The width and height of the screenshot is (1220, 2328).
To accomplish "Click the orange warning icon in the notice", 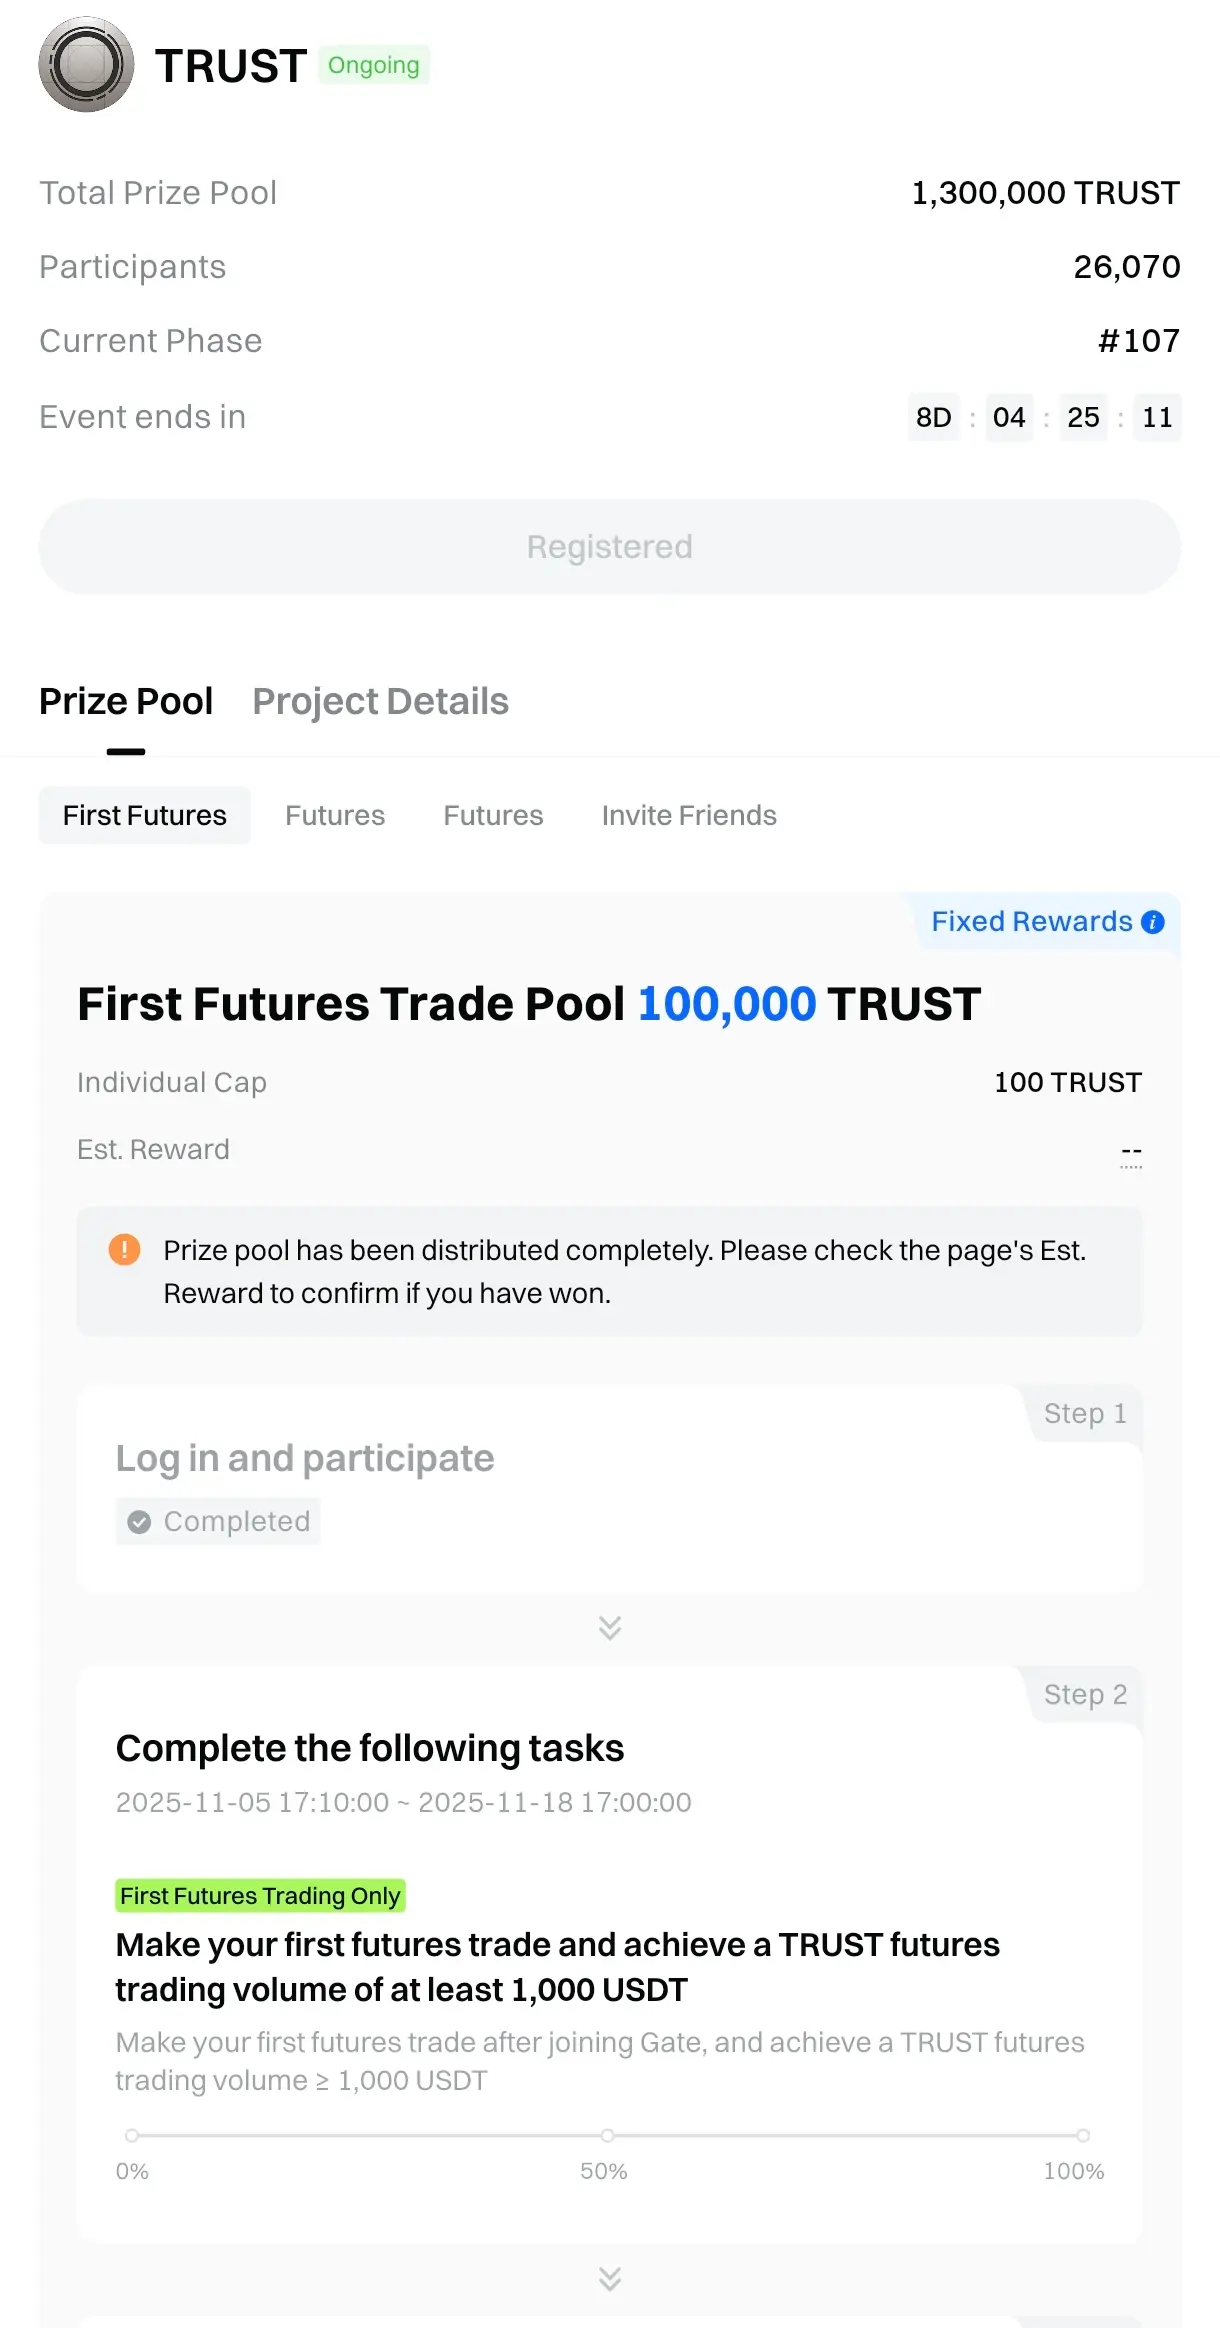I will [x=124, y=1249].
